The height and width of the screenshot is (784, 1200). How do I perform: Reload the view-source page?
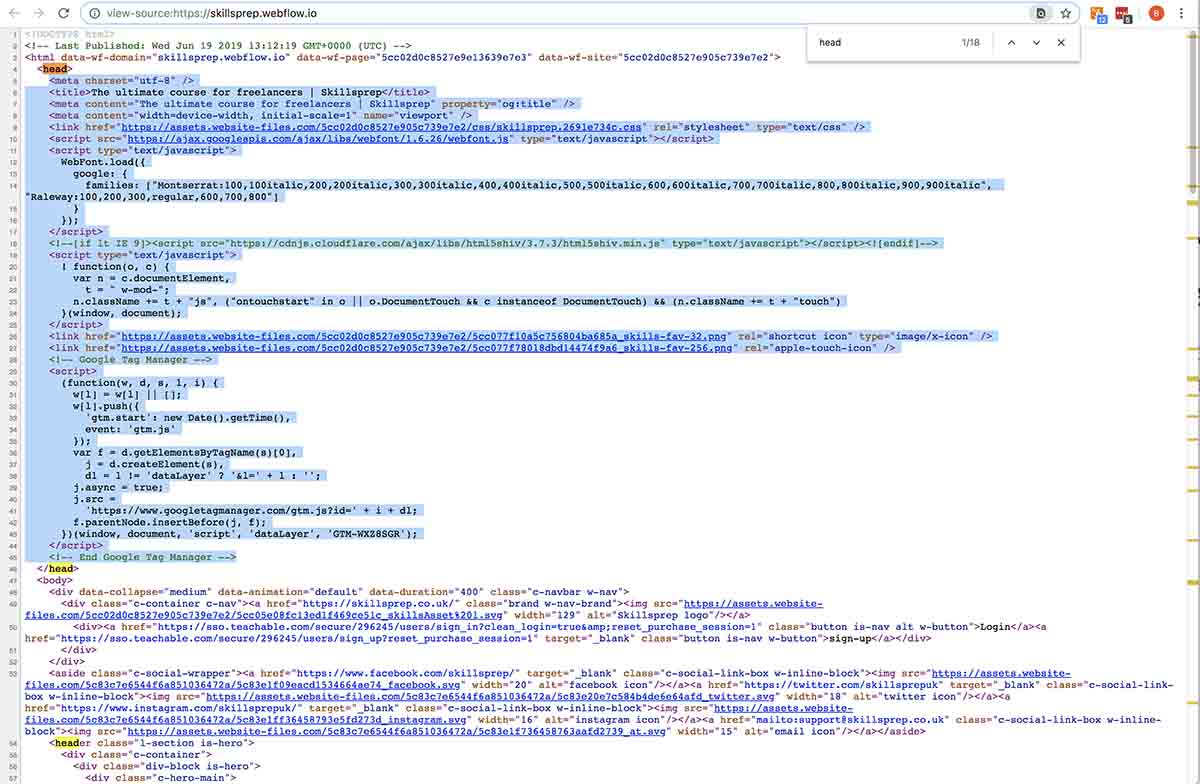coord(62,14)
